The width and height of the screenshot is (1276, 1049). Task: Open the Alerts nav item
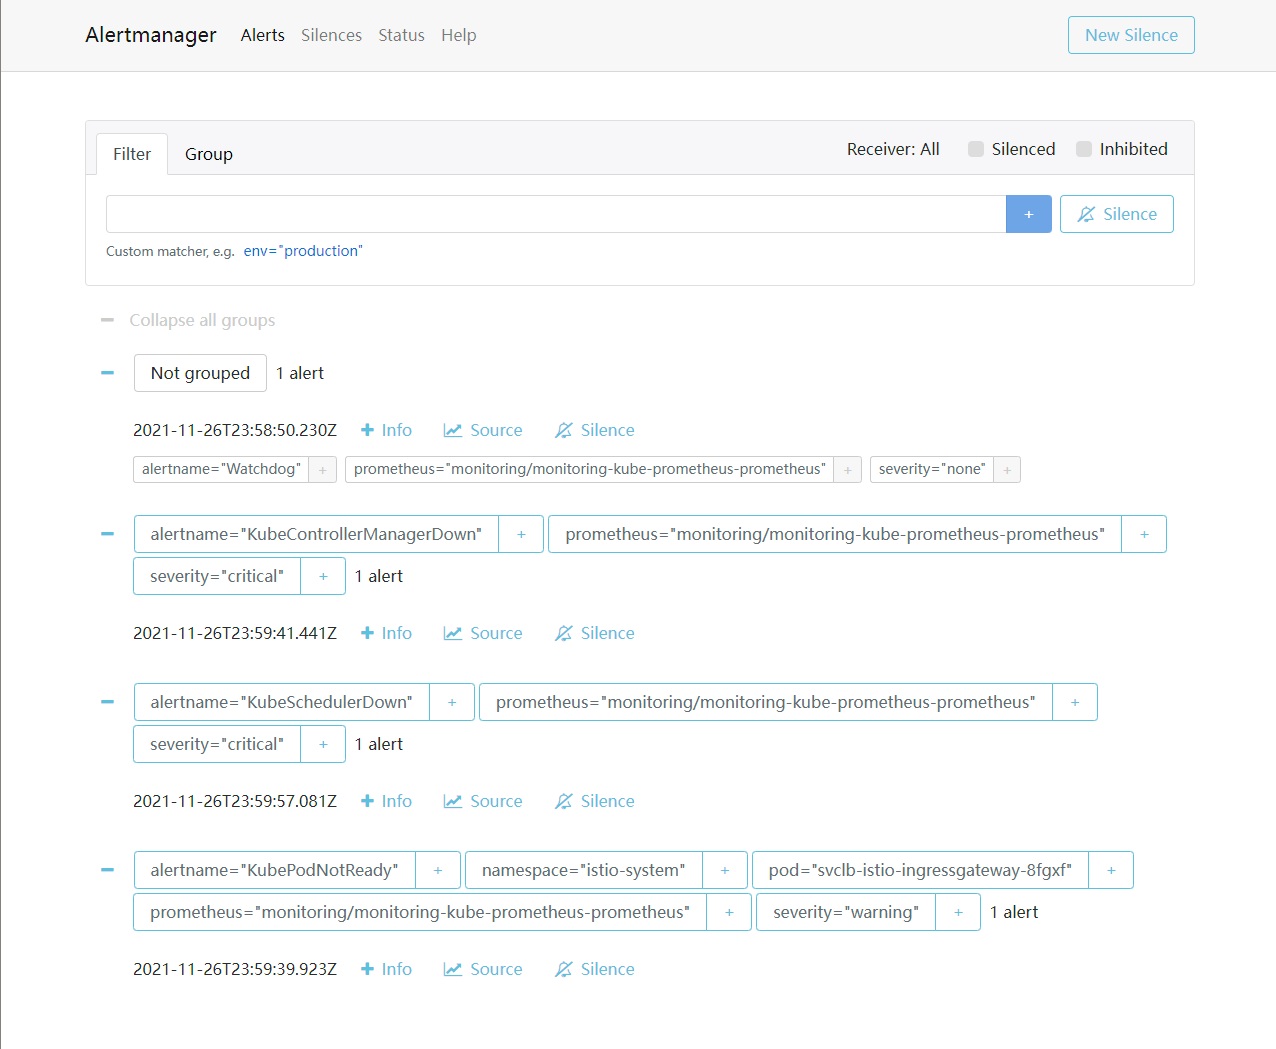point(263,35)
